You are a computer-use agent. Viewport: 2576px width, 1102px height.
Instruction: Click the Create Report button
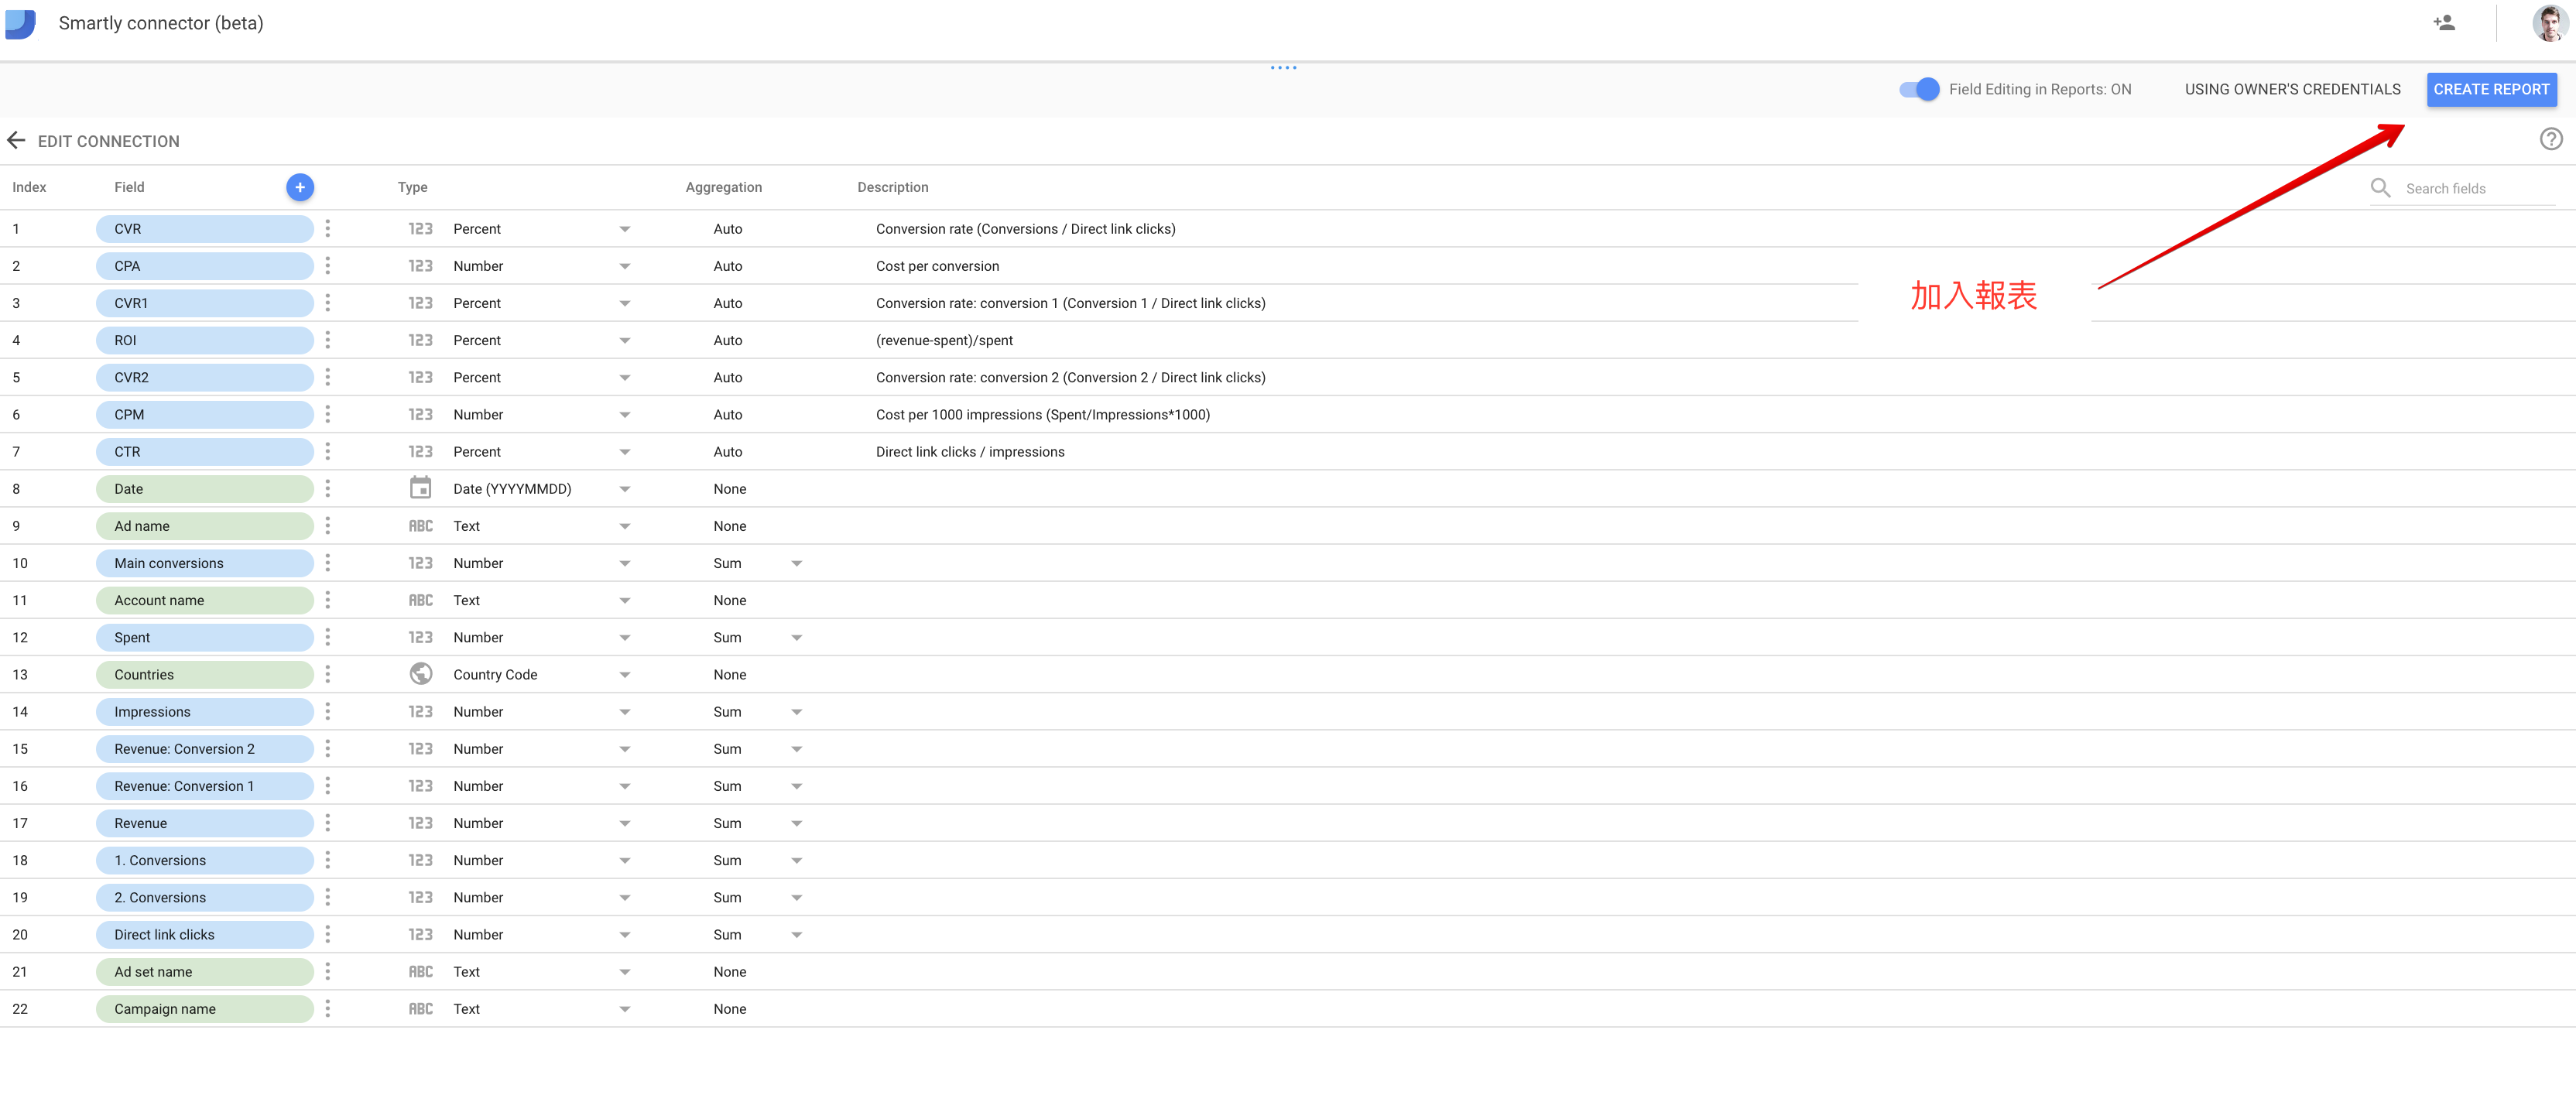(x=2491, y=89)
